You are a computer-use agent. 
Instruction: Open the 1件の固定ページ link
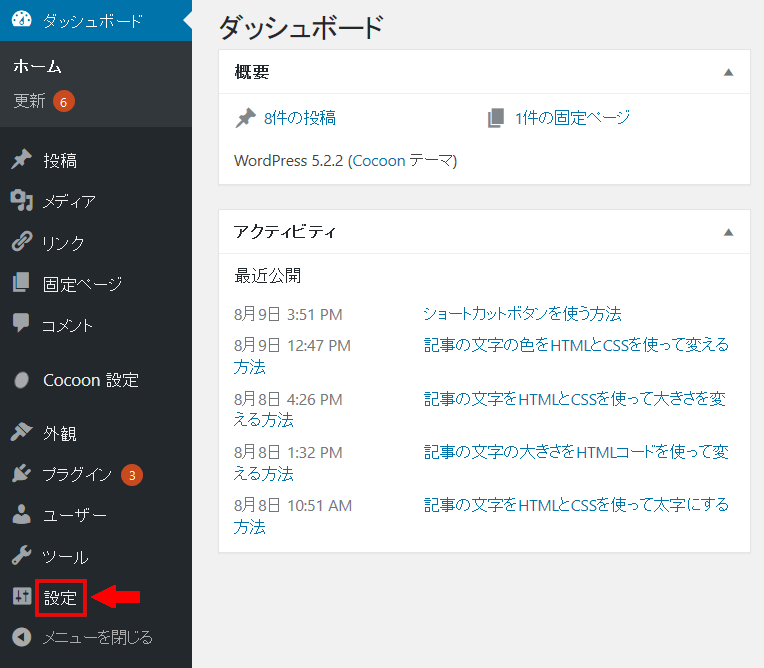[x=572, y=118]
